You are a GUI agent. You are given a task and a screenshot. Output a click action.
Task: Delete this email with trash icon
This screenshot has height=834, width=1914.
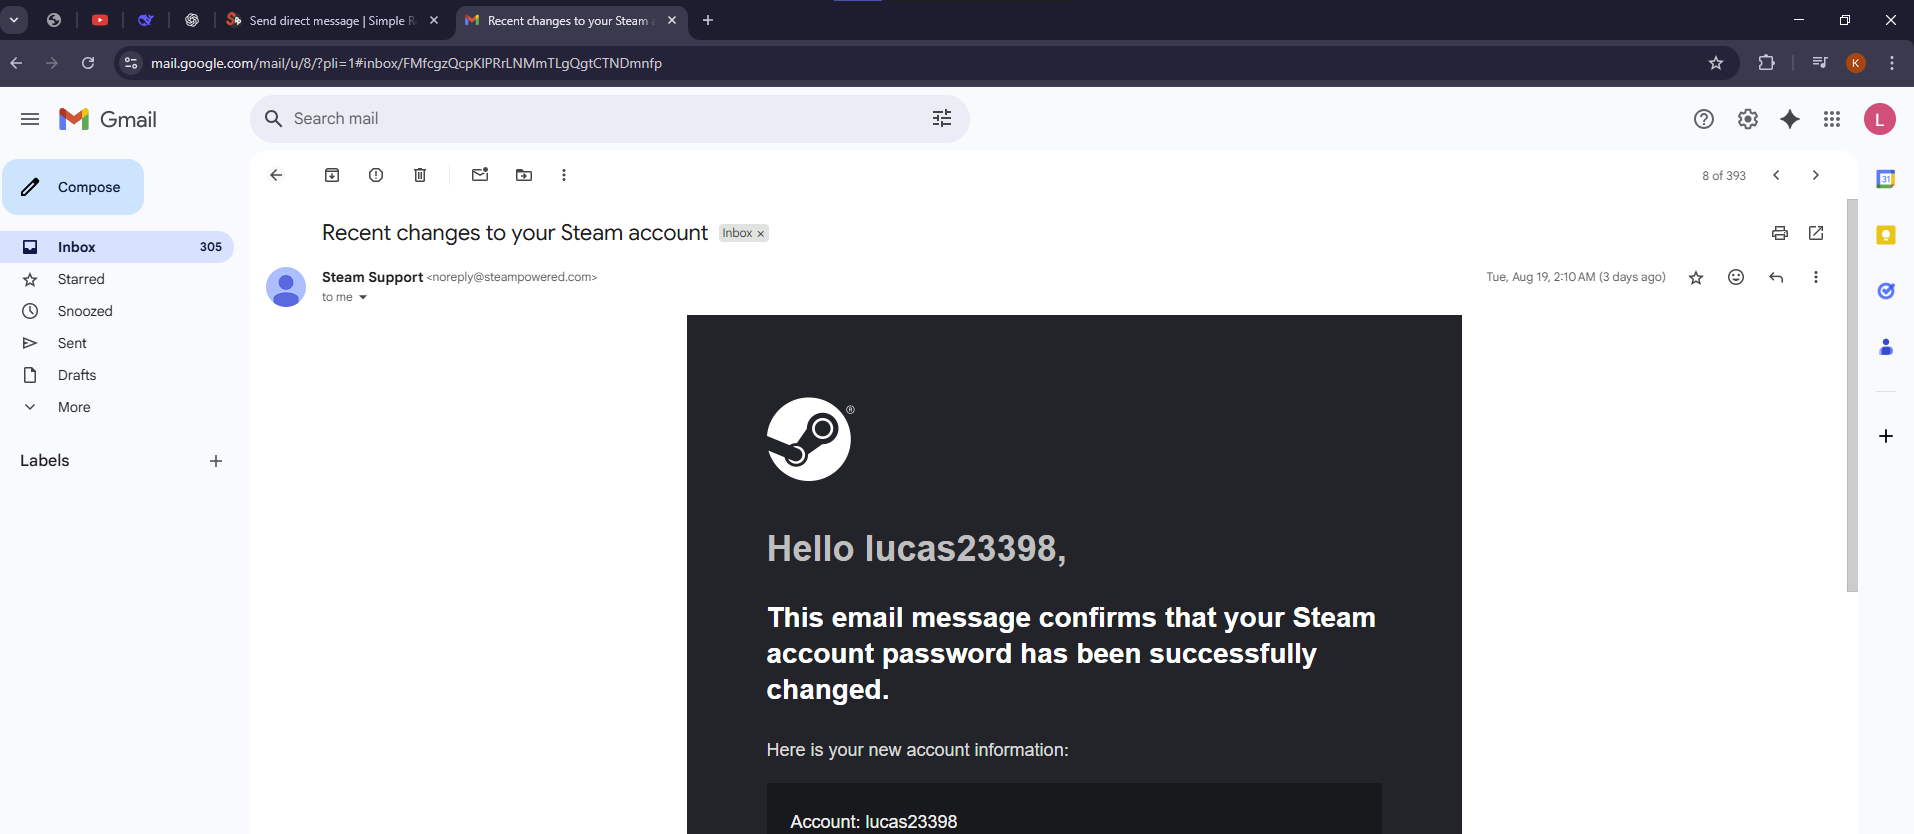pos(420,175)
